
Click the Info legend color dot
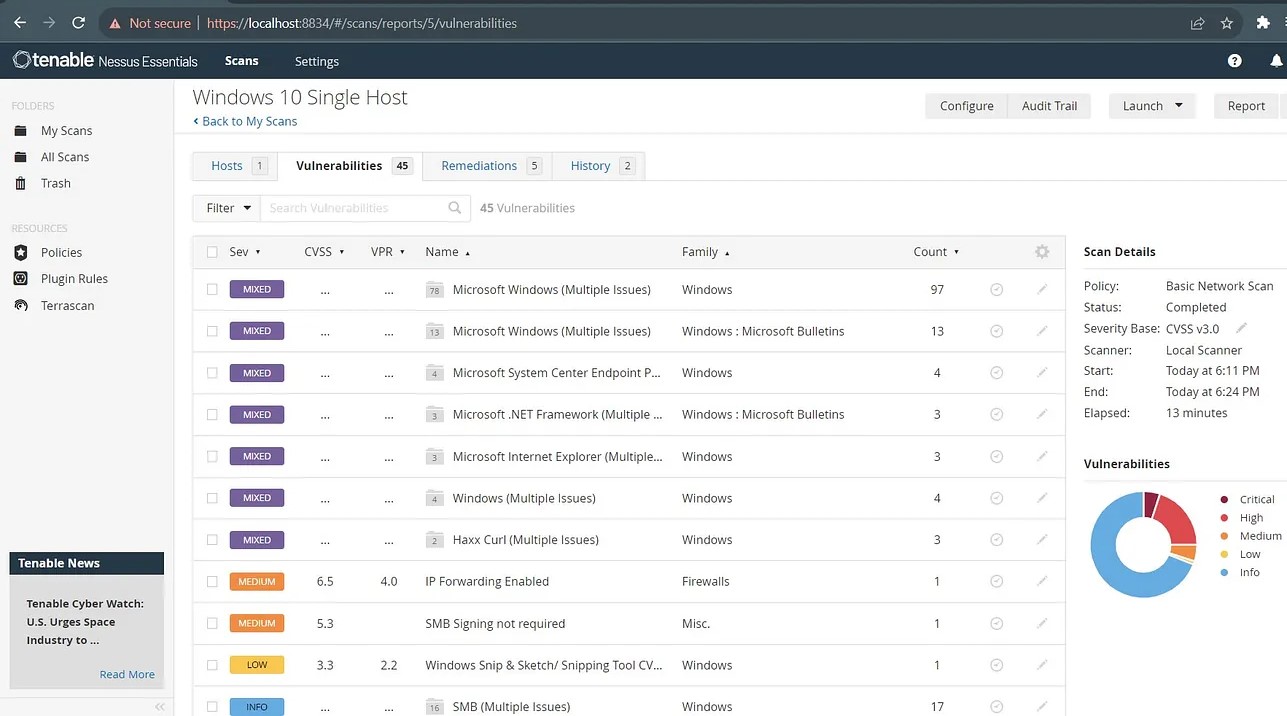pyautogui.click(x=1224, y=572)
